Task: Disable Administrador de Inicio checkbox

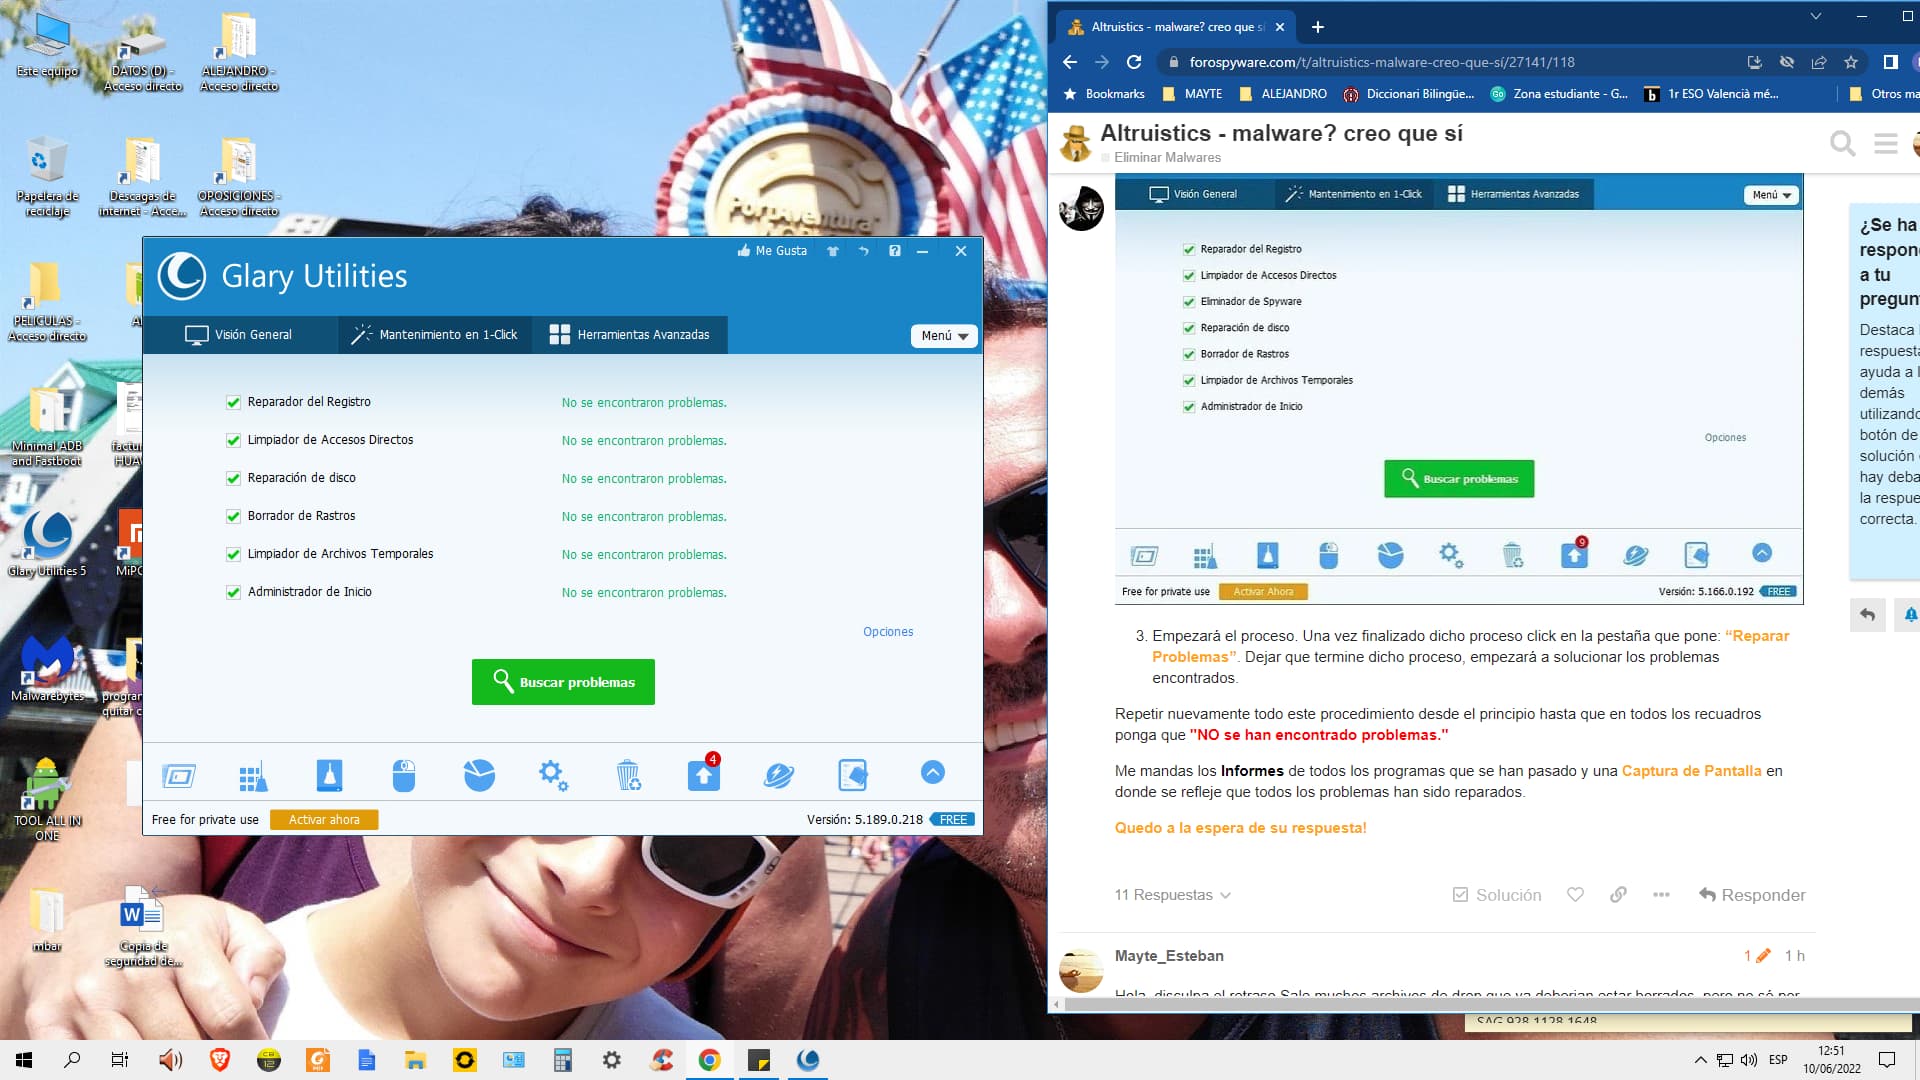Action: (x=233, y=592)
